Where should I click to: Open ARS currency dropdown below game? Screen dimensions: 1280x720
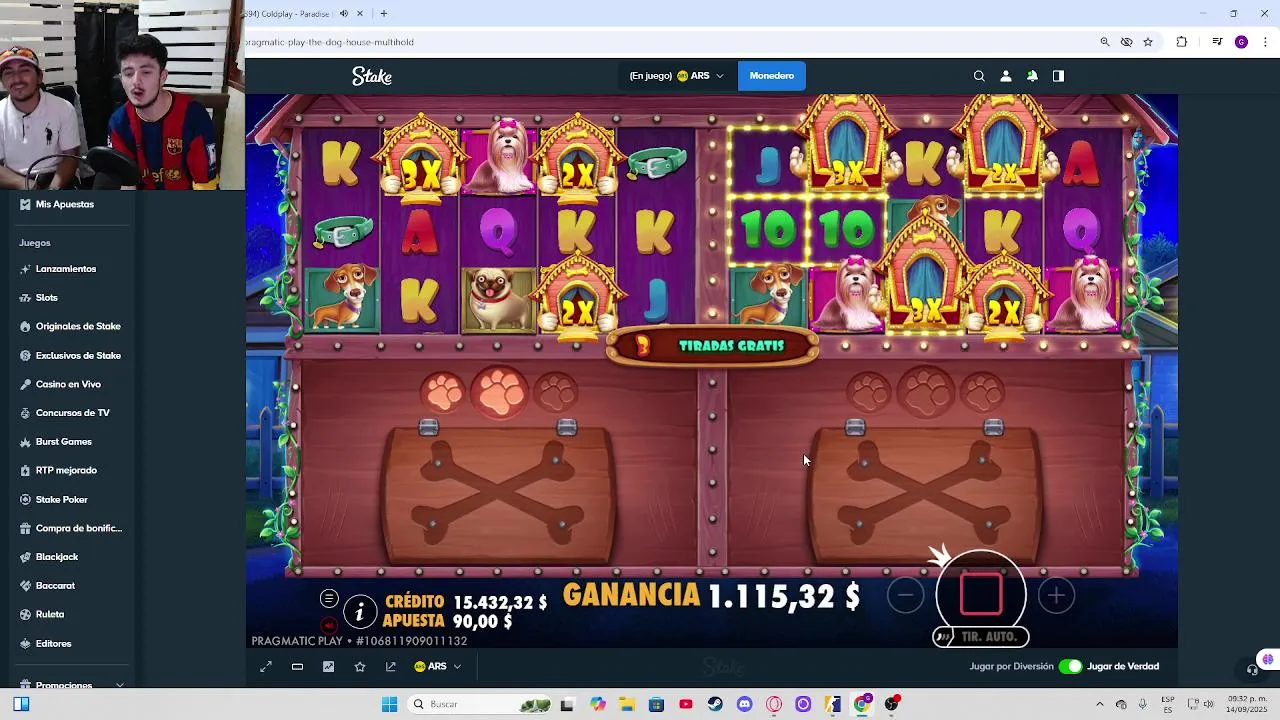click(x=437, y=667)
